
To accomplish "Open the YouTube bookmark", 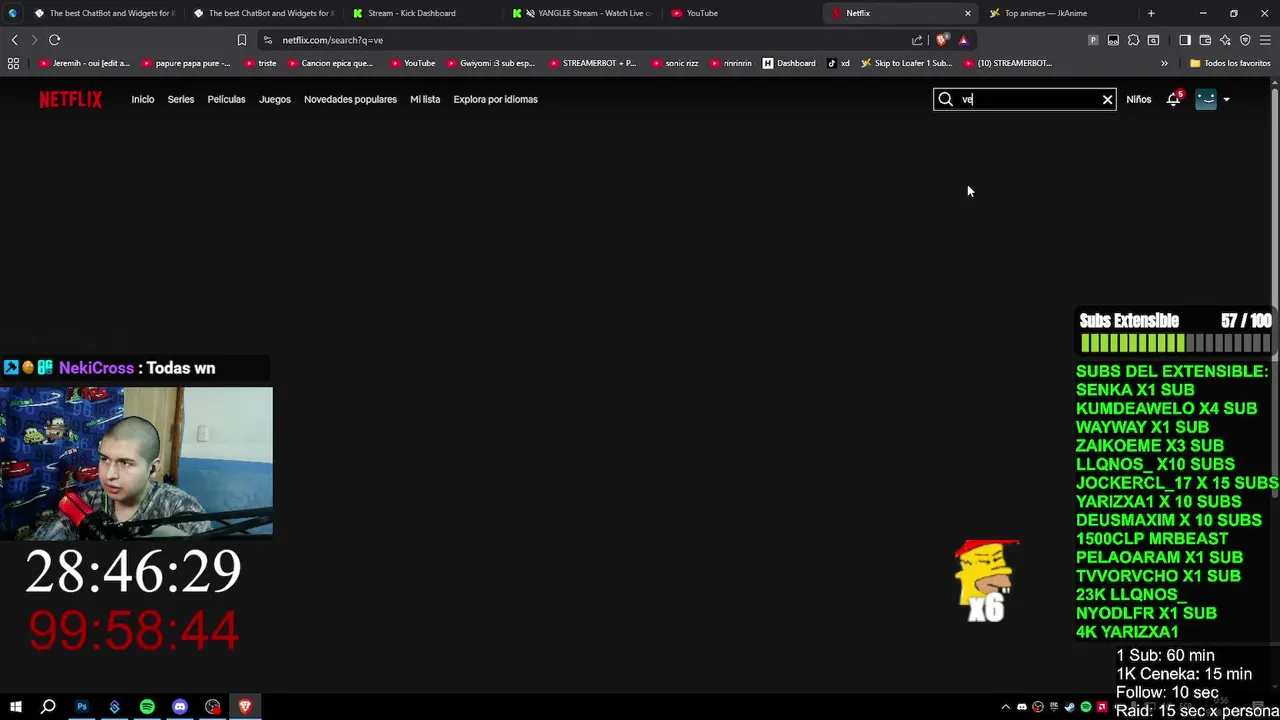I will (413, 63).
